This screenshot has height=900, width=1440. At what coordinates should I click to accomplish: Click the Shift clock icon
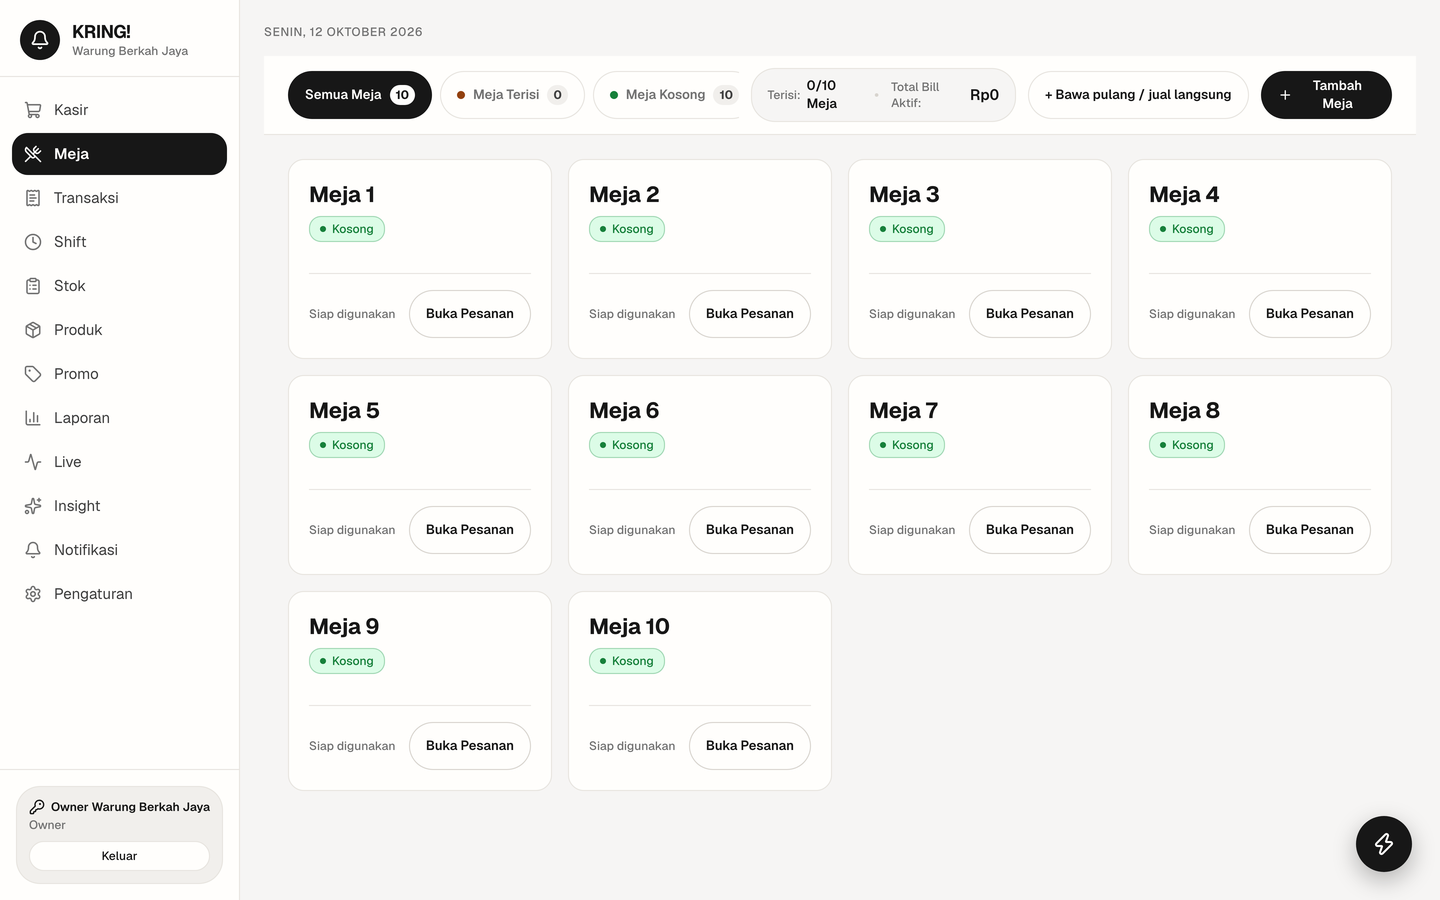click(x=33, y=242)
